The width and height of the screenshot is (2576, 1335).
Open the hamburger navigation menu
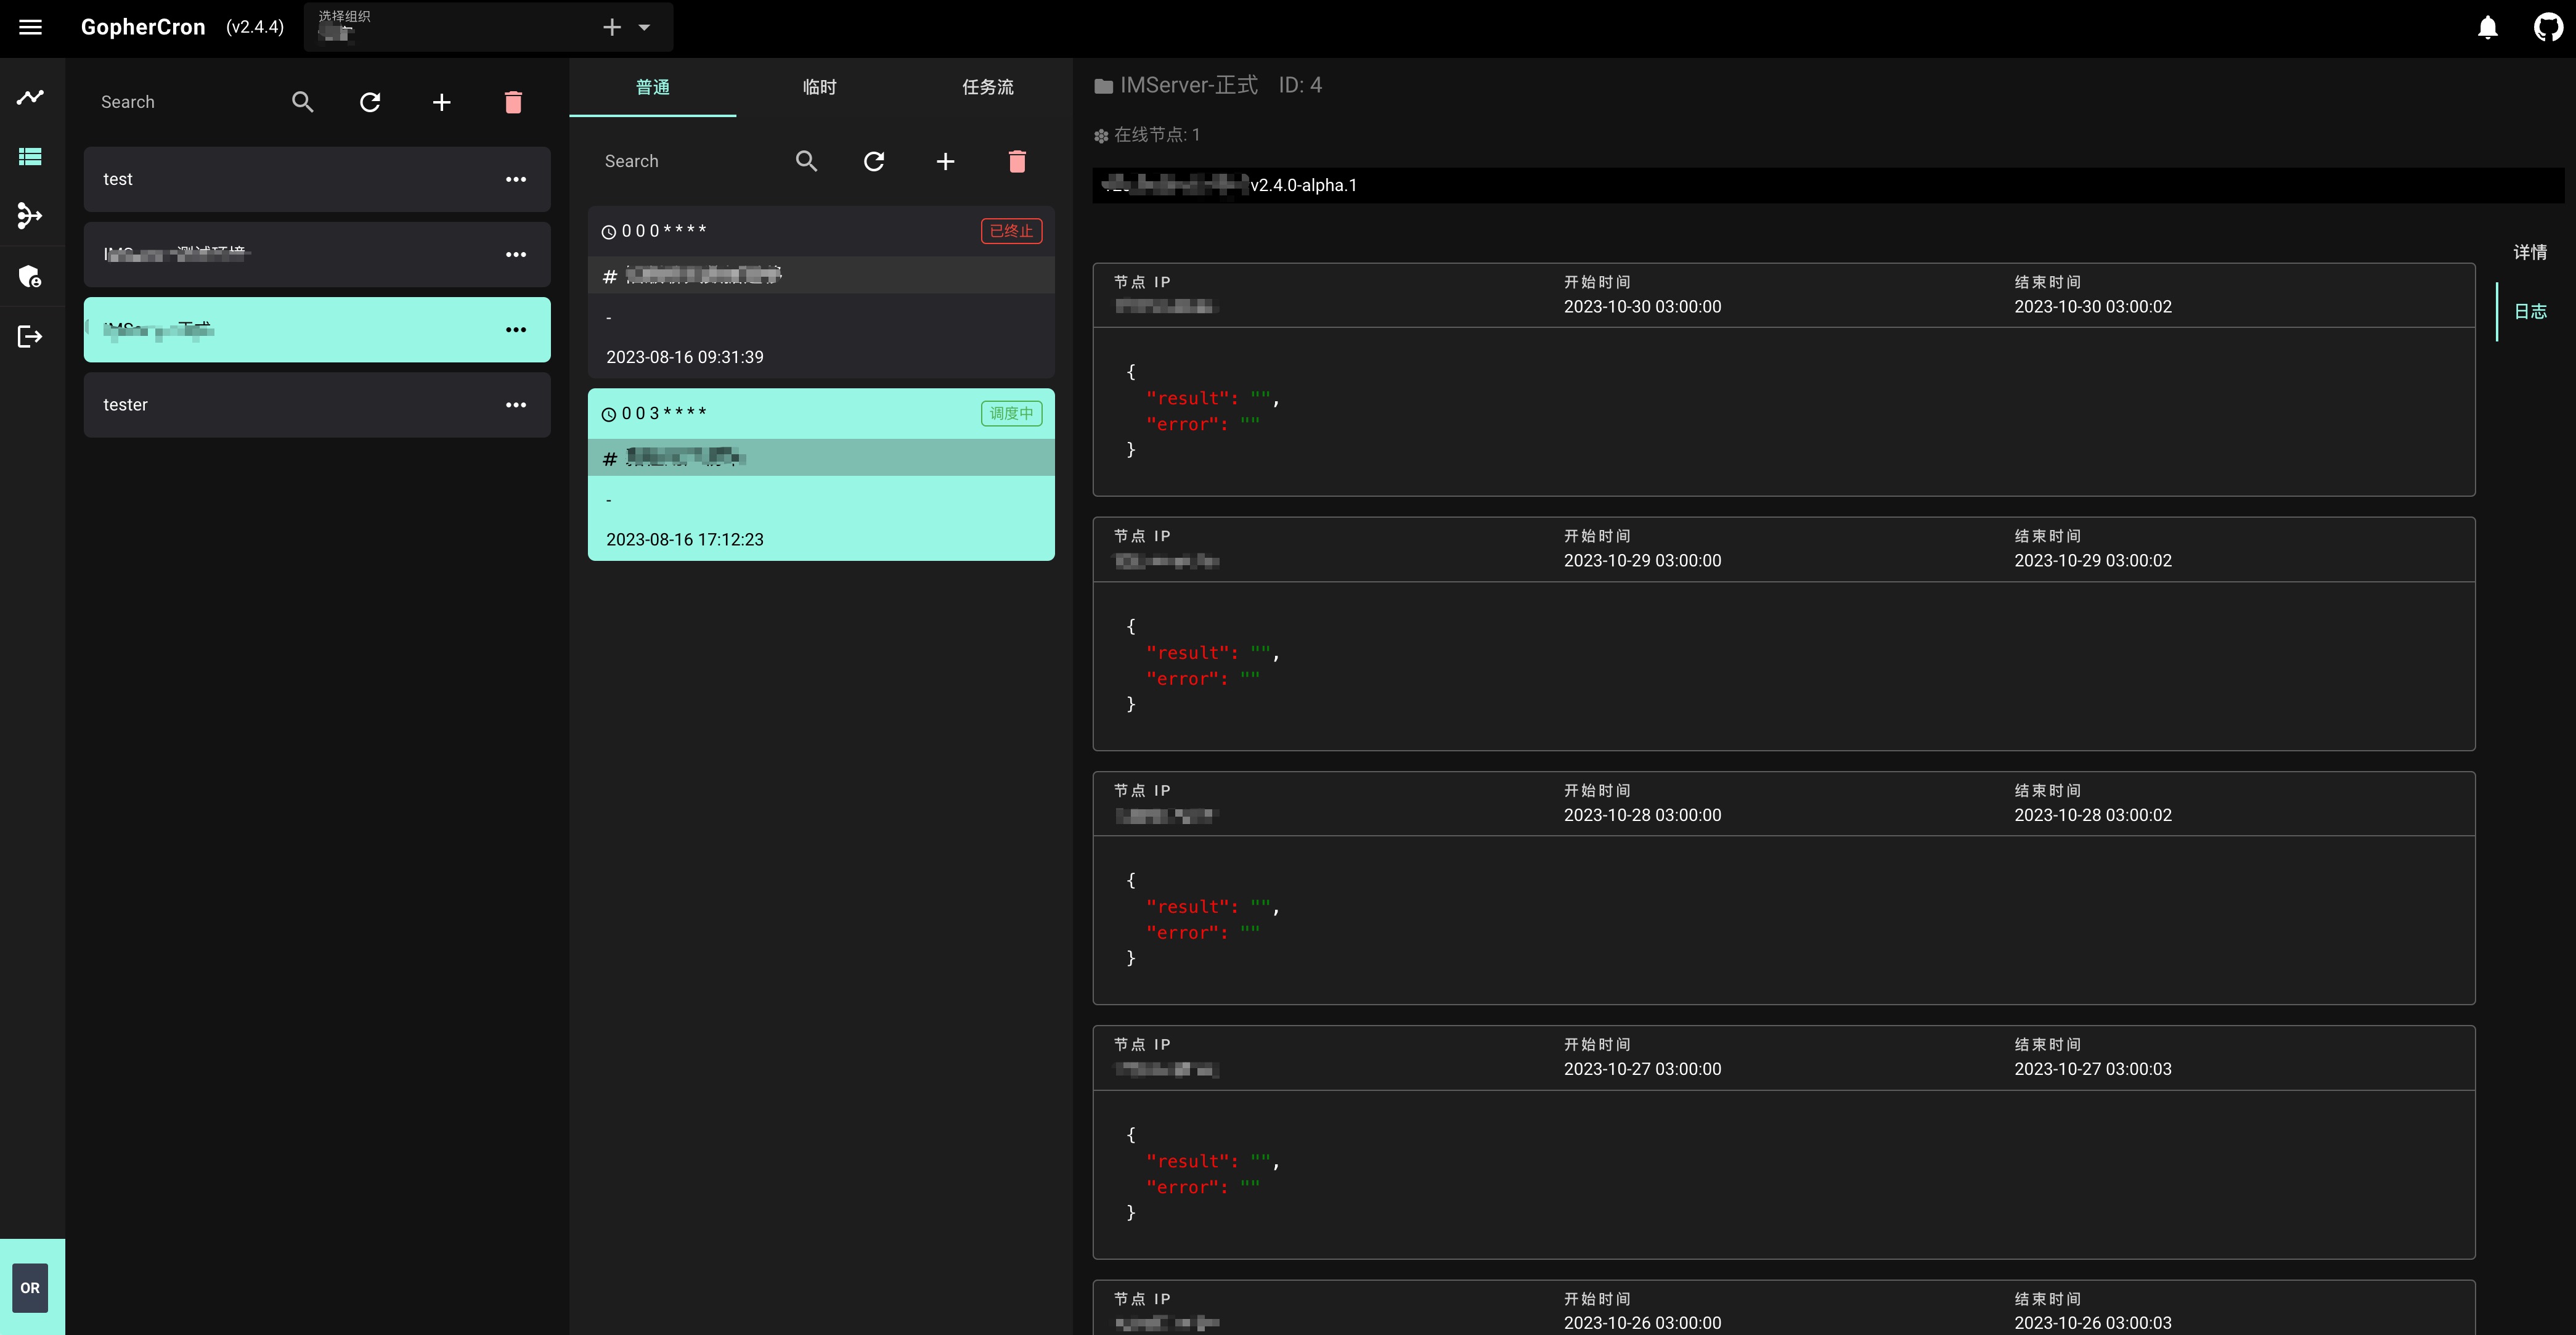click(x=31, y=27)
